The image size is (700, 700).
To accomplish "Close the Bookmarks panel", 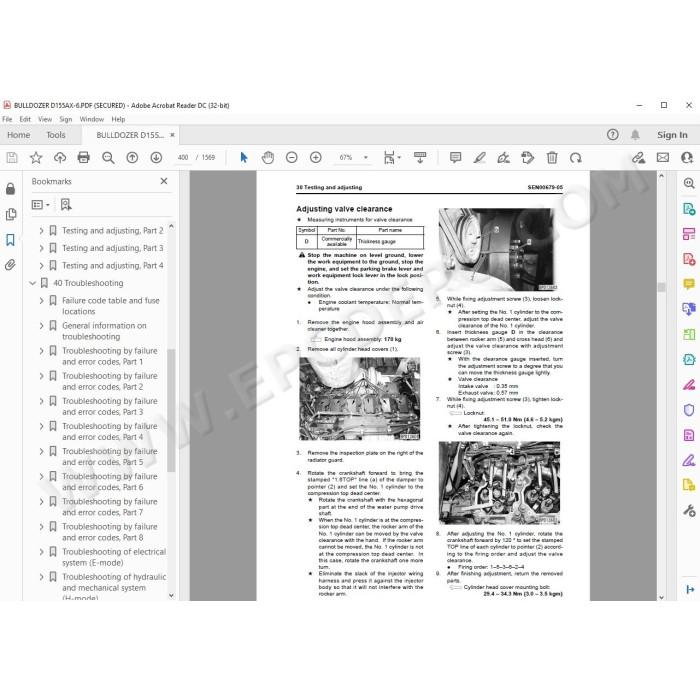I will 164,181.
